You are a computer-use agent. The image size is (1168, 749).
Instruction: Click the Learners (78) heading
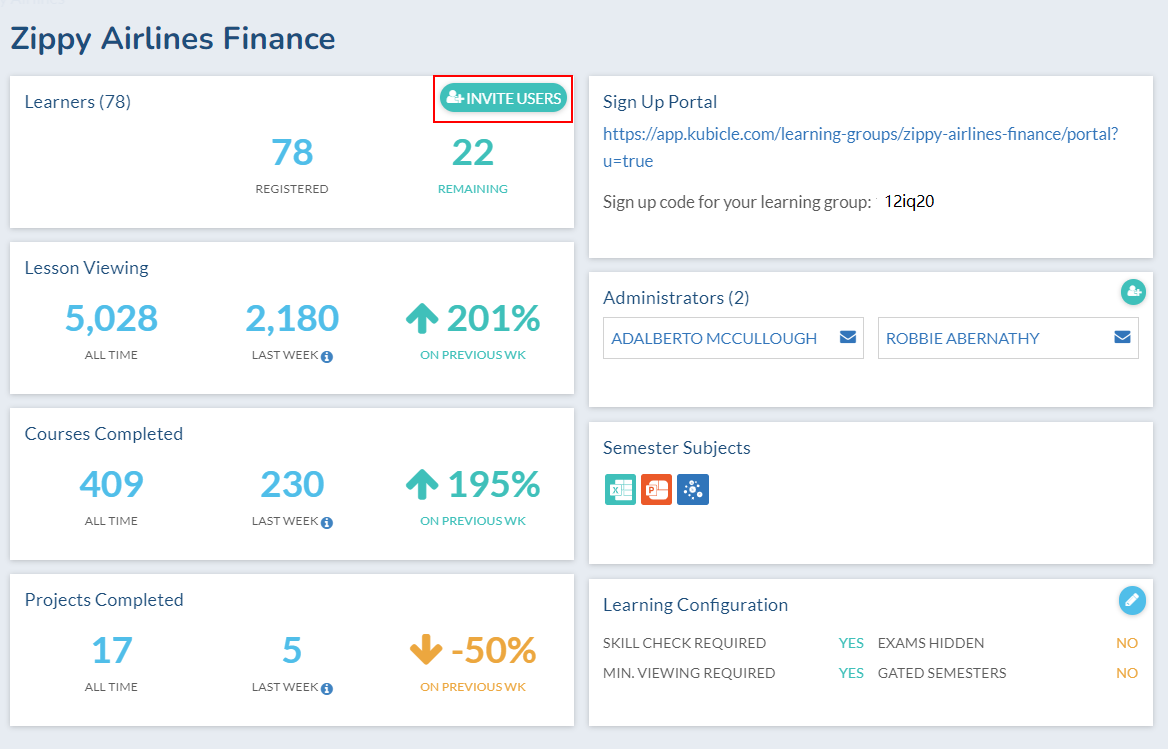point(77,102)
